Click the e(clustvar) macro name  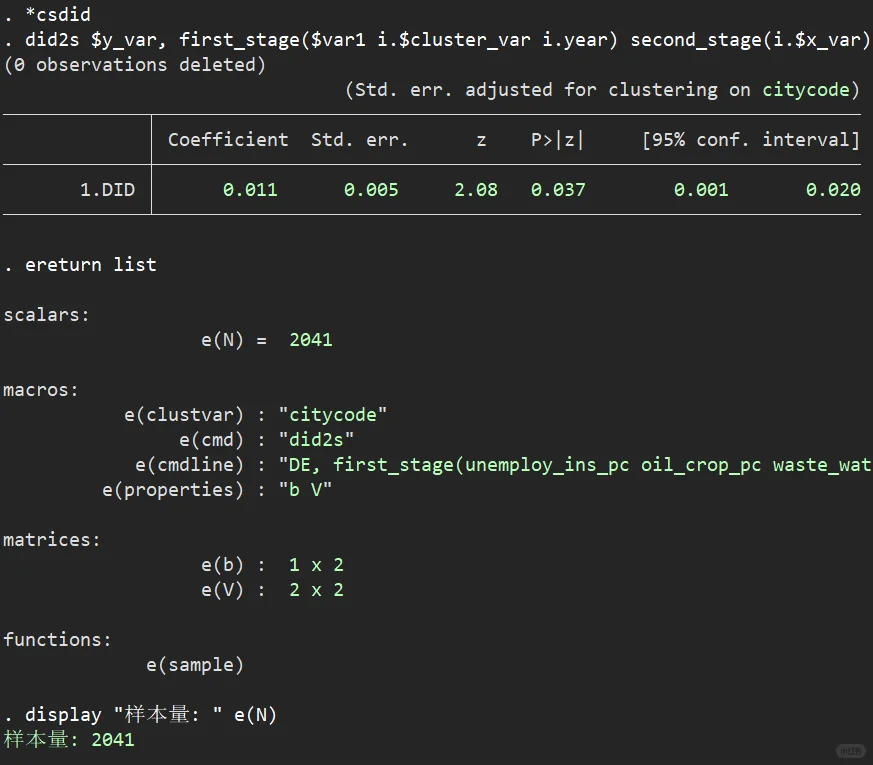point(184,415)
